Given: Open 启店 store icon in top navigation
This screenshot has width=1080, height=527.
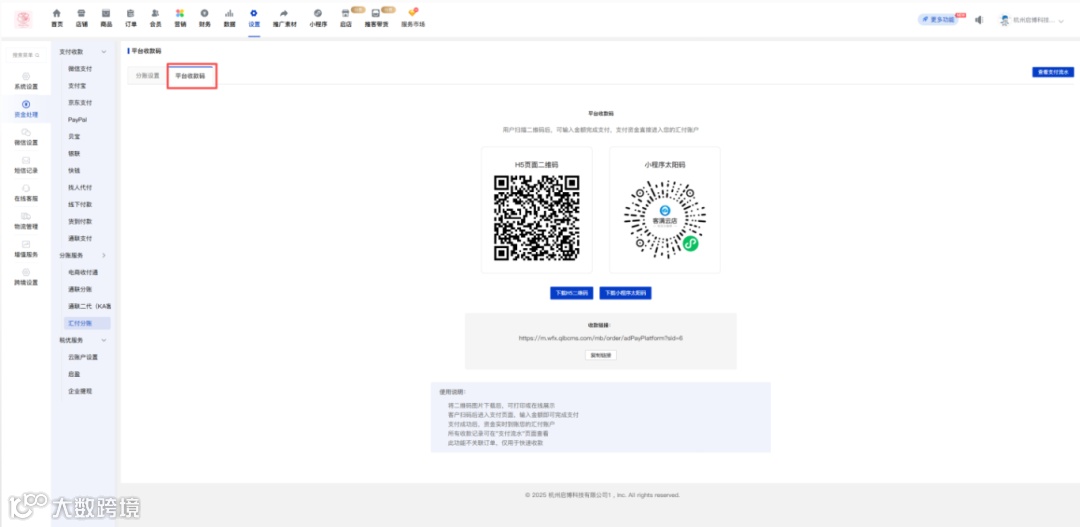Looking at the screenshot, I should pos(345,13).
